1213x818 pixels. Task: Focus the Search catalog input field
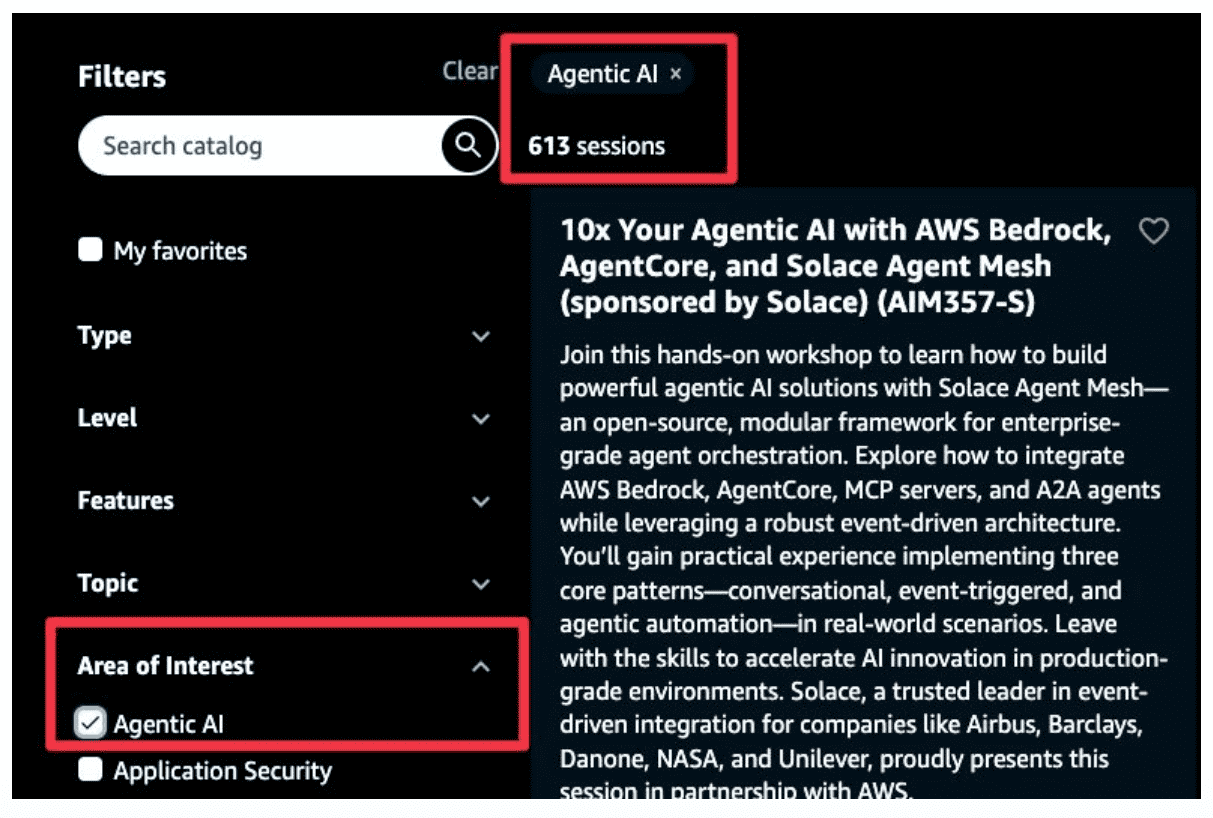point(260,146)
